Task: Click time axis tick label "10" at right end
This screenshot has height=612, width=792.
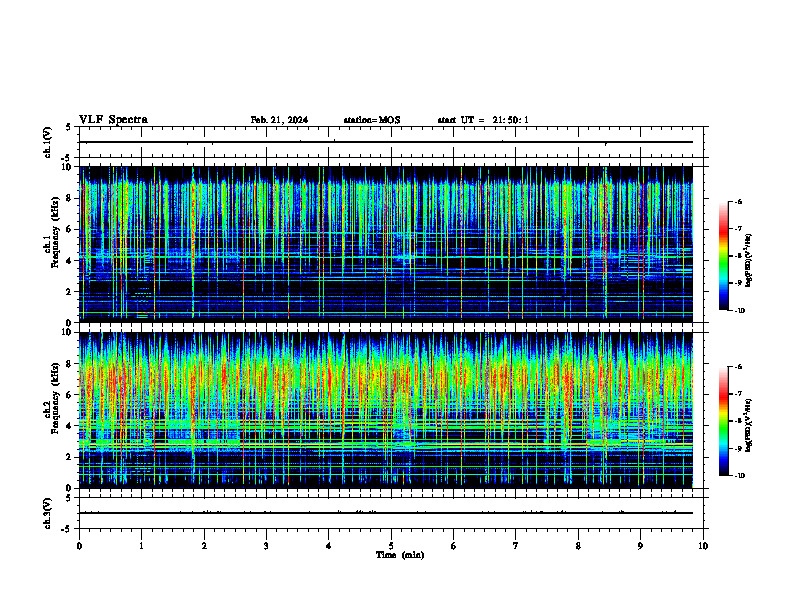Action: (x=703, y=546)
